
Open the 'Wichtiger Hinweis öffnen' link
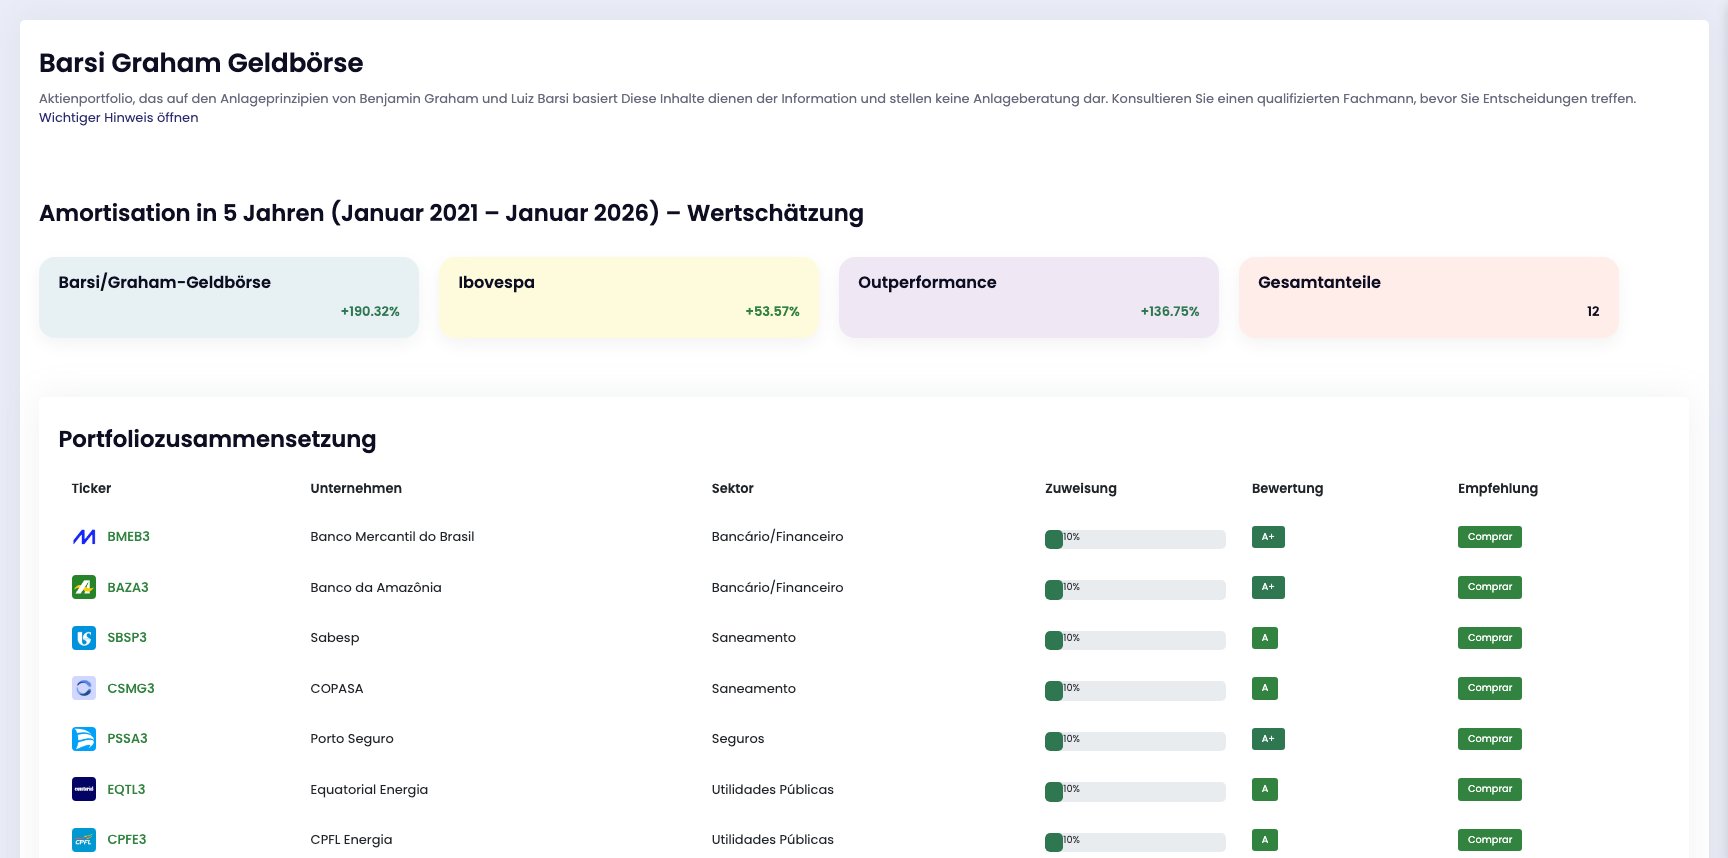tap(119, 117)
